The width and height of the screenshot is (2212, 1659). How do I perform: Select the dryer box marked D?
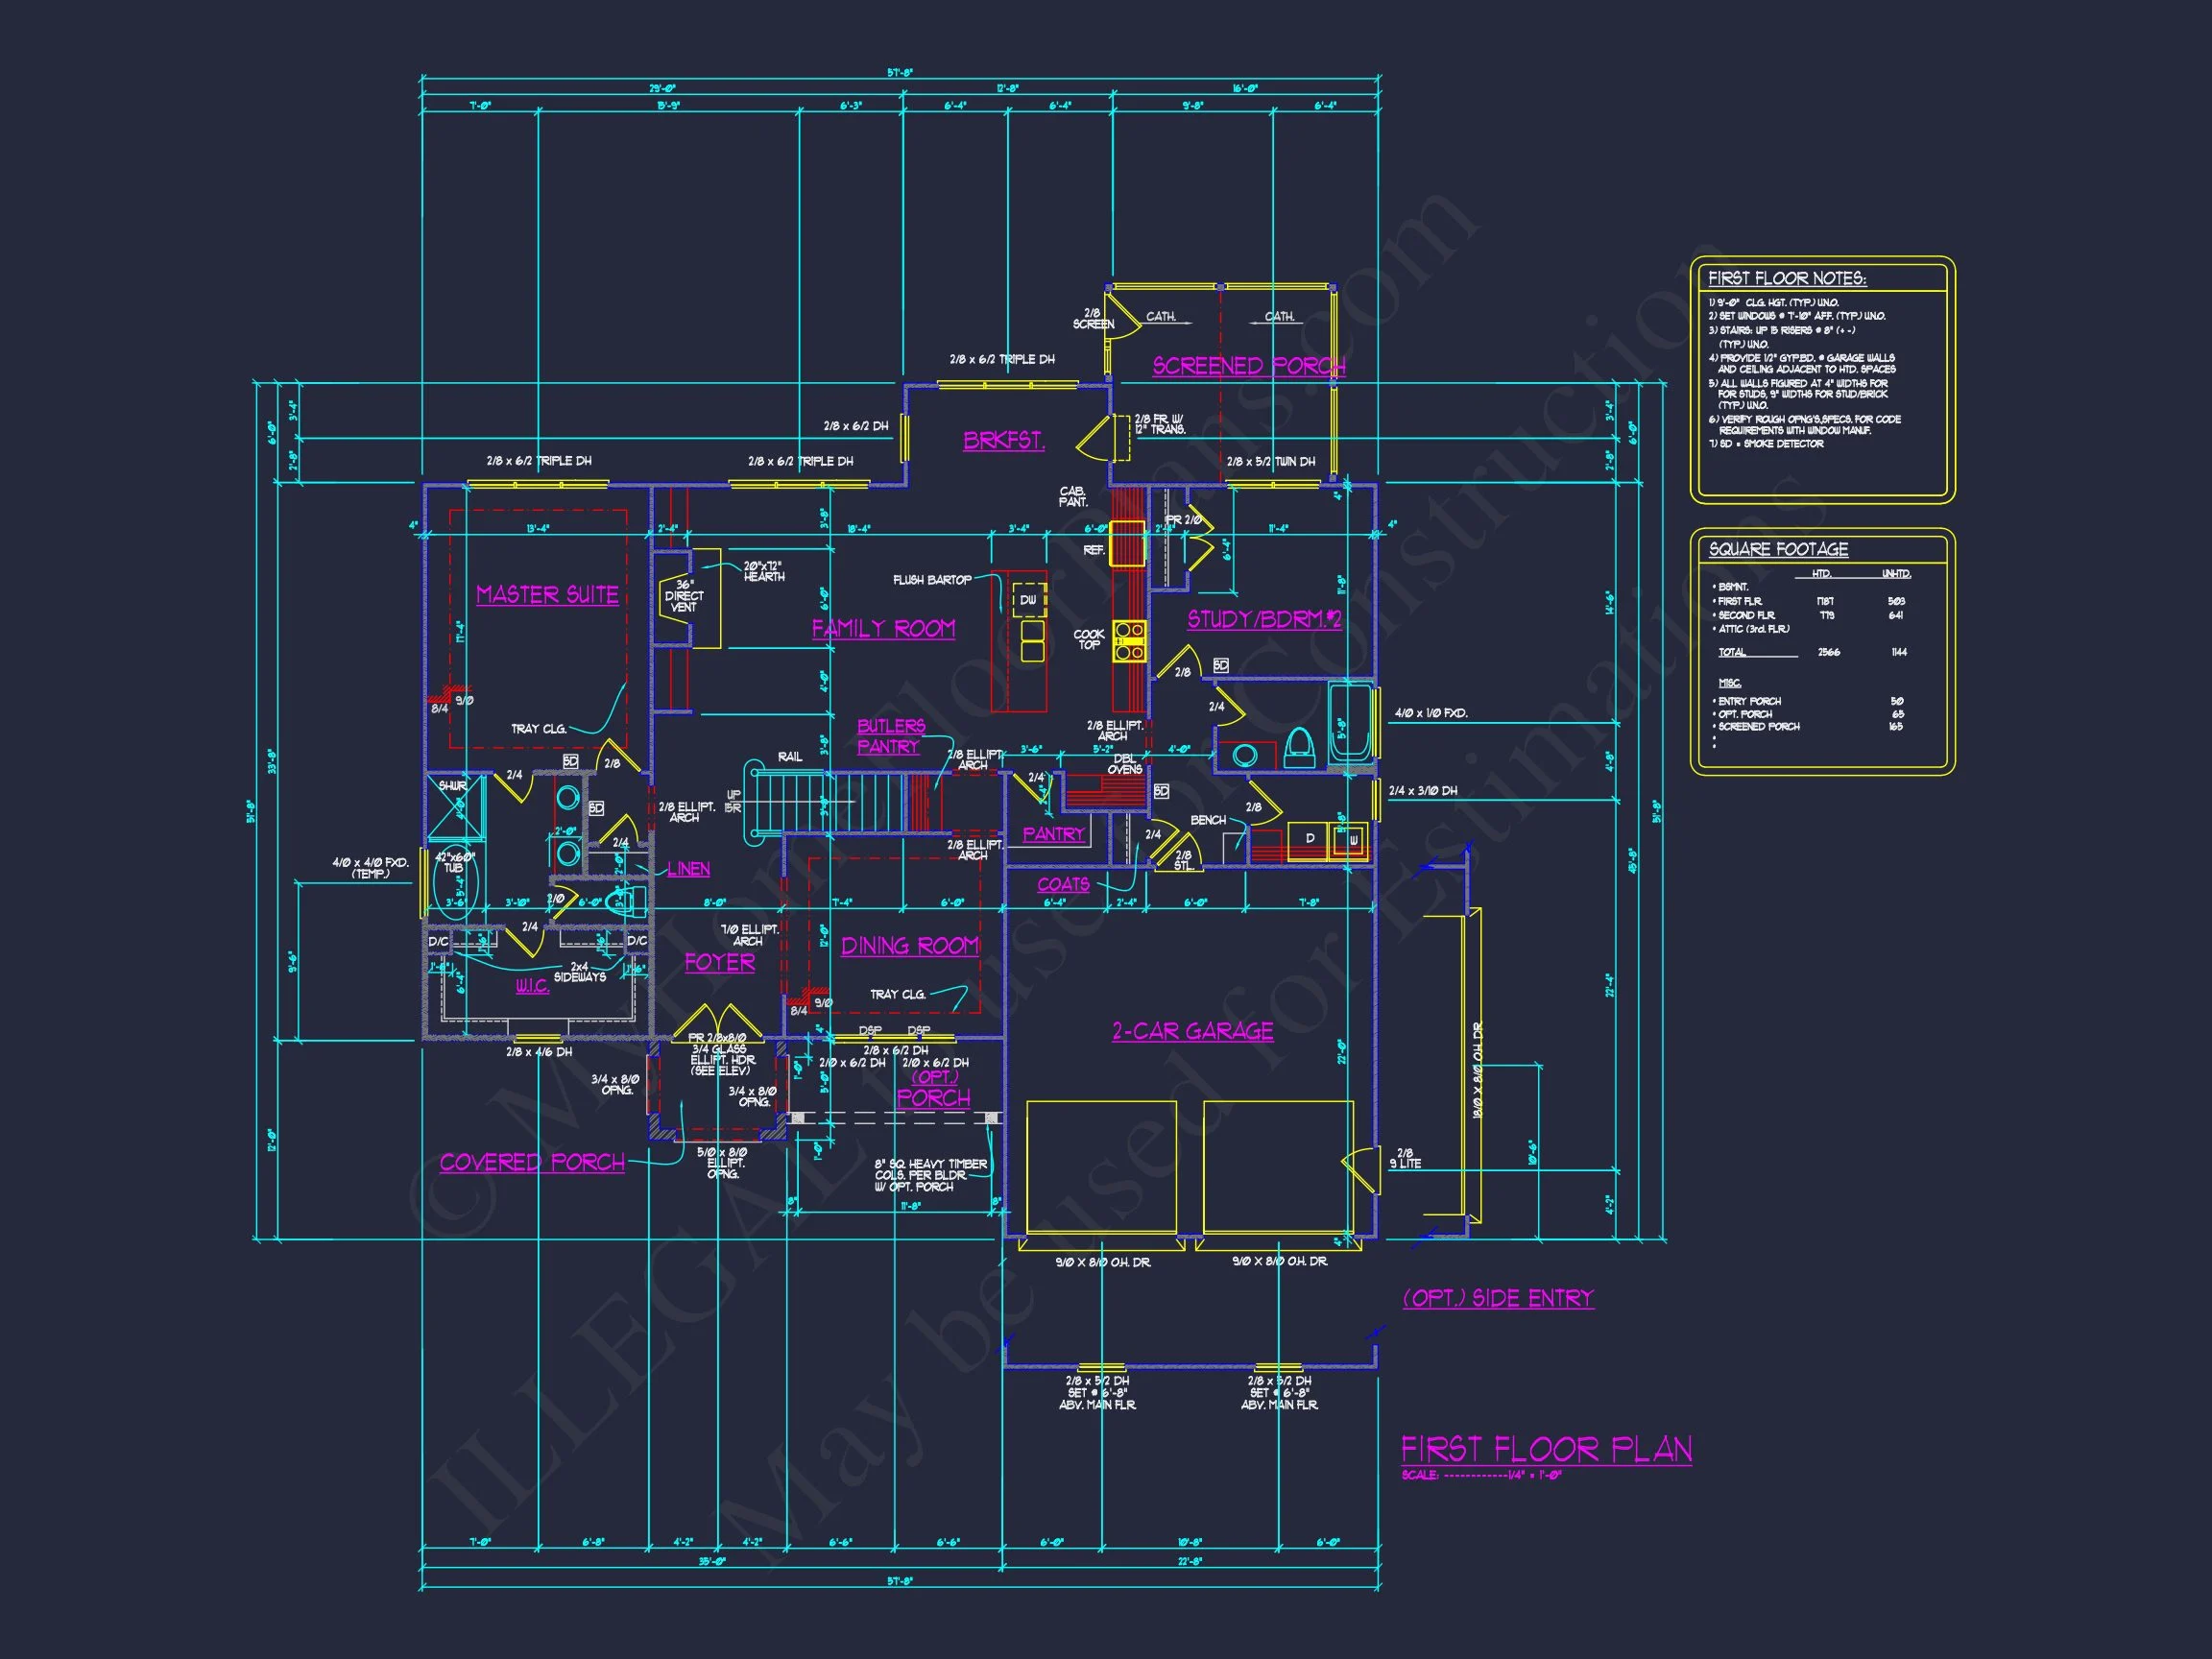coord(1308,838)
